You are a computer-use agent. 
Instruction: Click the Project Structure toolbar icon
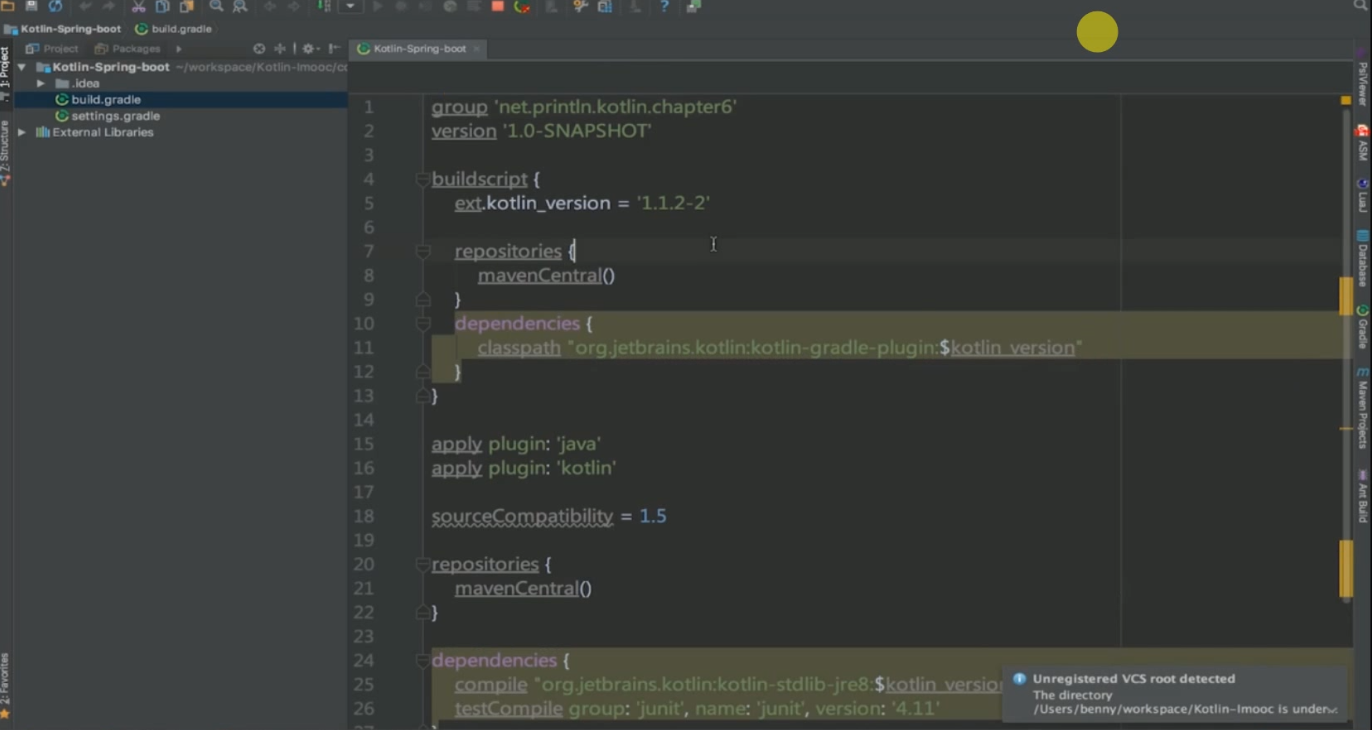tap(605, 6)
